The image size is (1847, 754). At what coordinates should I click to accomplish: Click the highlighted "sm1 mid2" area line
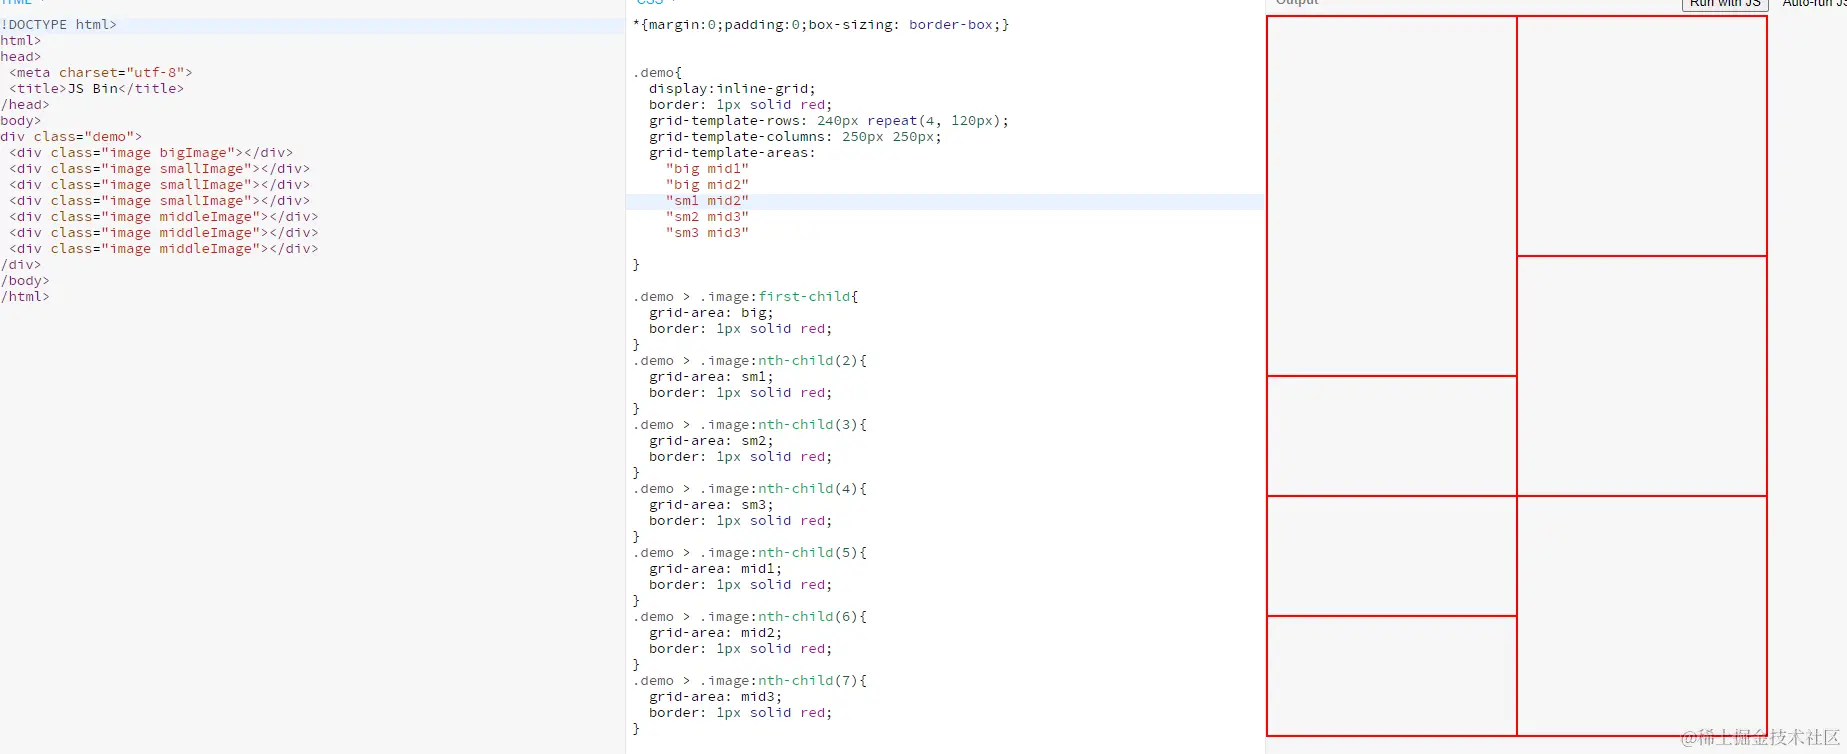pyautogui.click(x=707, y=201)
